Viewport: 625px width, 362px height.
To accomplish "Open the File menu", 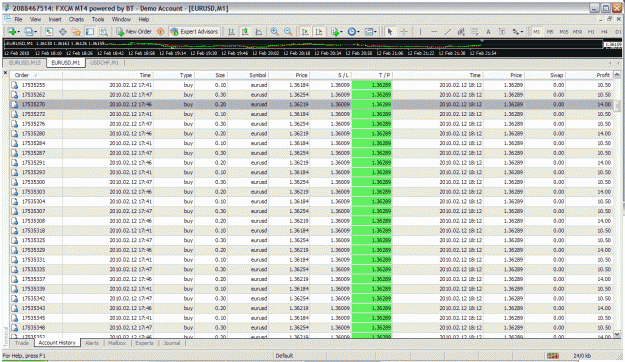I will (x=18, y=19).
